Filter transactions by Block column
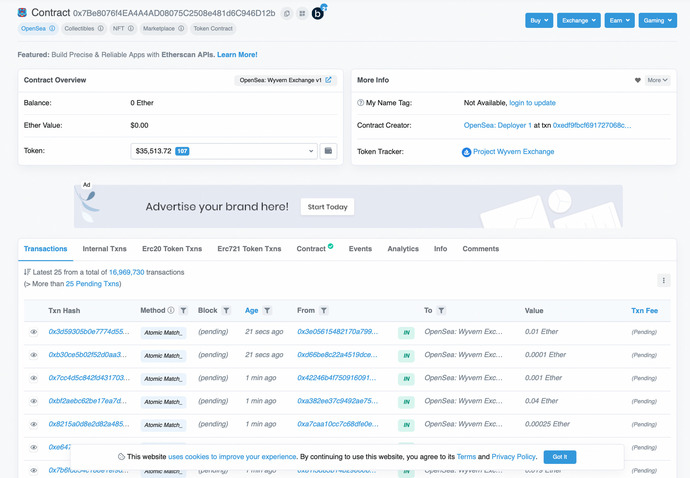690x478 pixels. tap(227, 311)
